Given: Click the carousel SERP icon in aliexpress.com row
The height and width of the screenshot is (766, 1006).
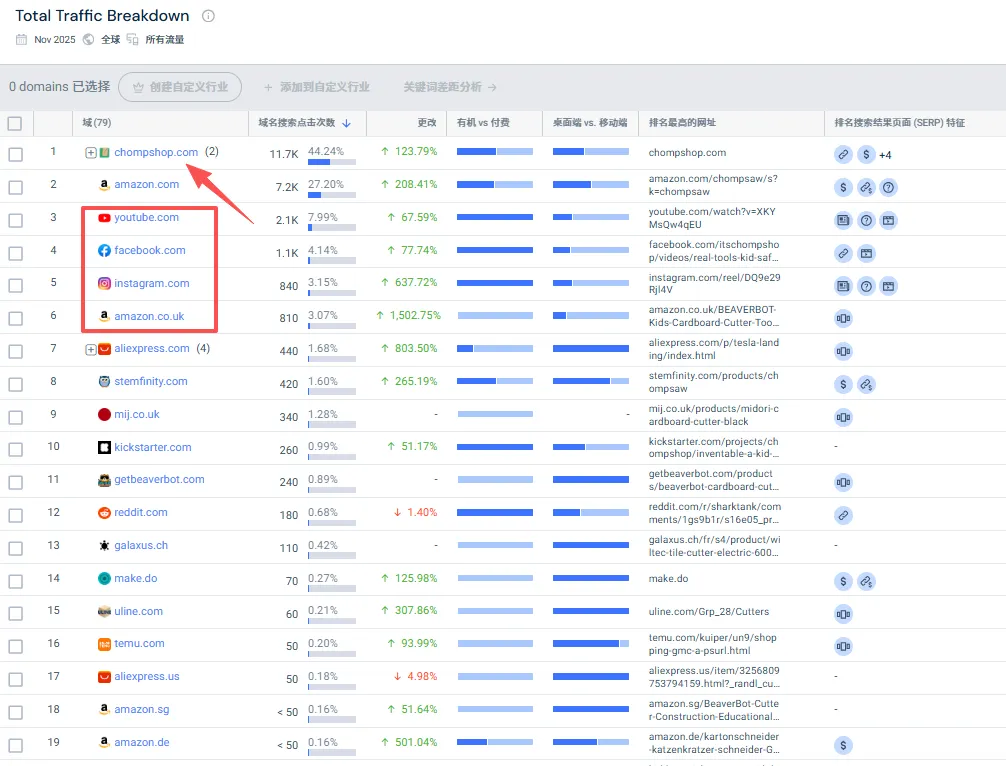Looking at the screenshot, I should tap(843, 351).
